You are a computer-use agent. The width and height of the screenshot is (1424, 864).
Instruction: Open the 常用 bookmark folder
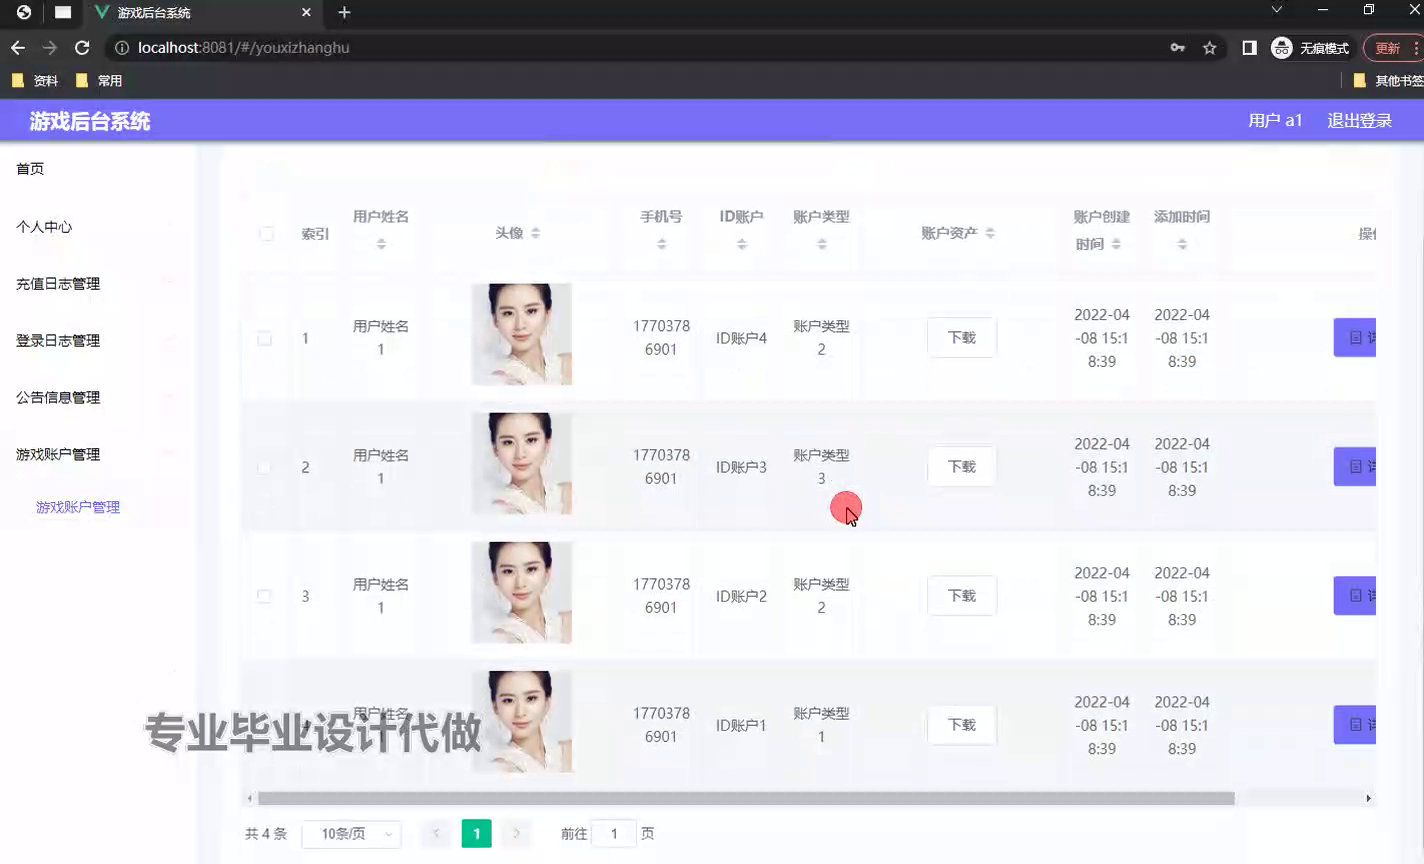pyautogui.click(x=99, y=80)
